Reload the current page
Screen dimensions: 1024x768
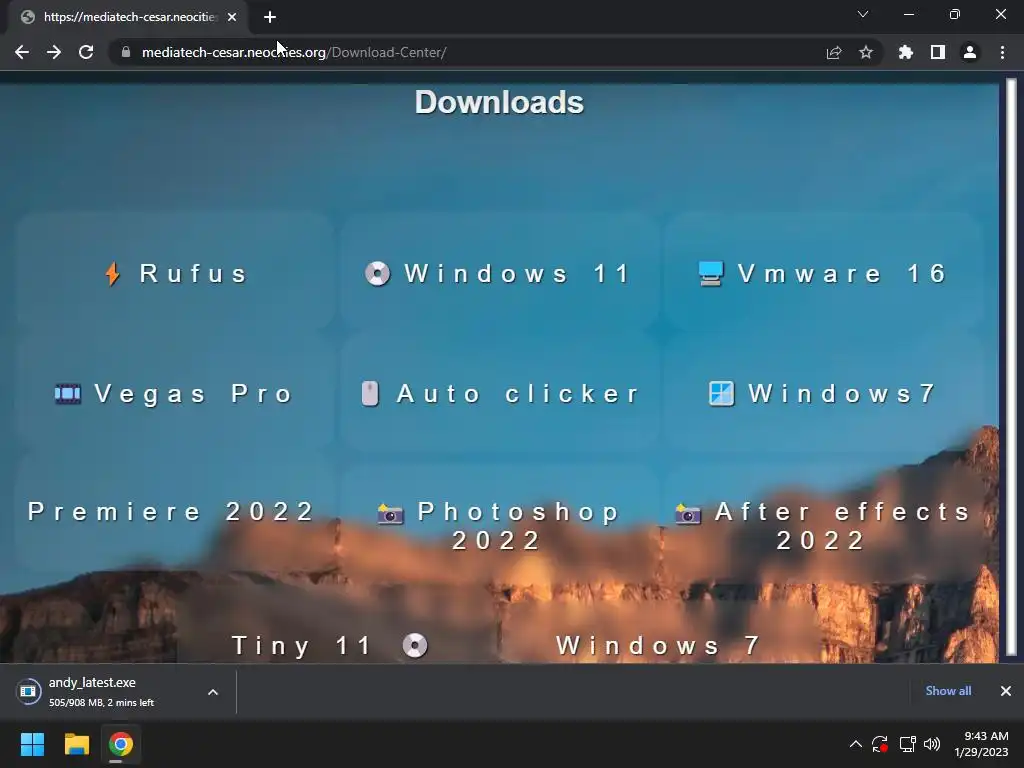pyautogui.click(x=86, y=52)
